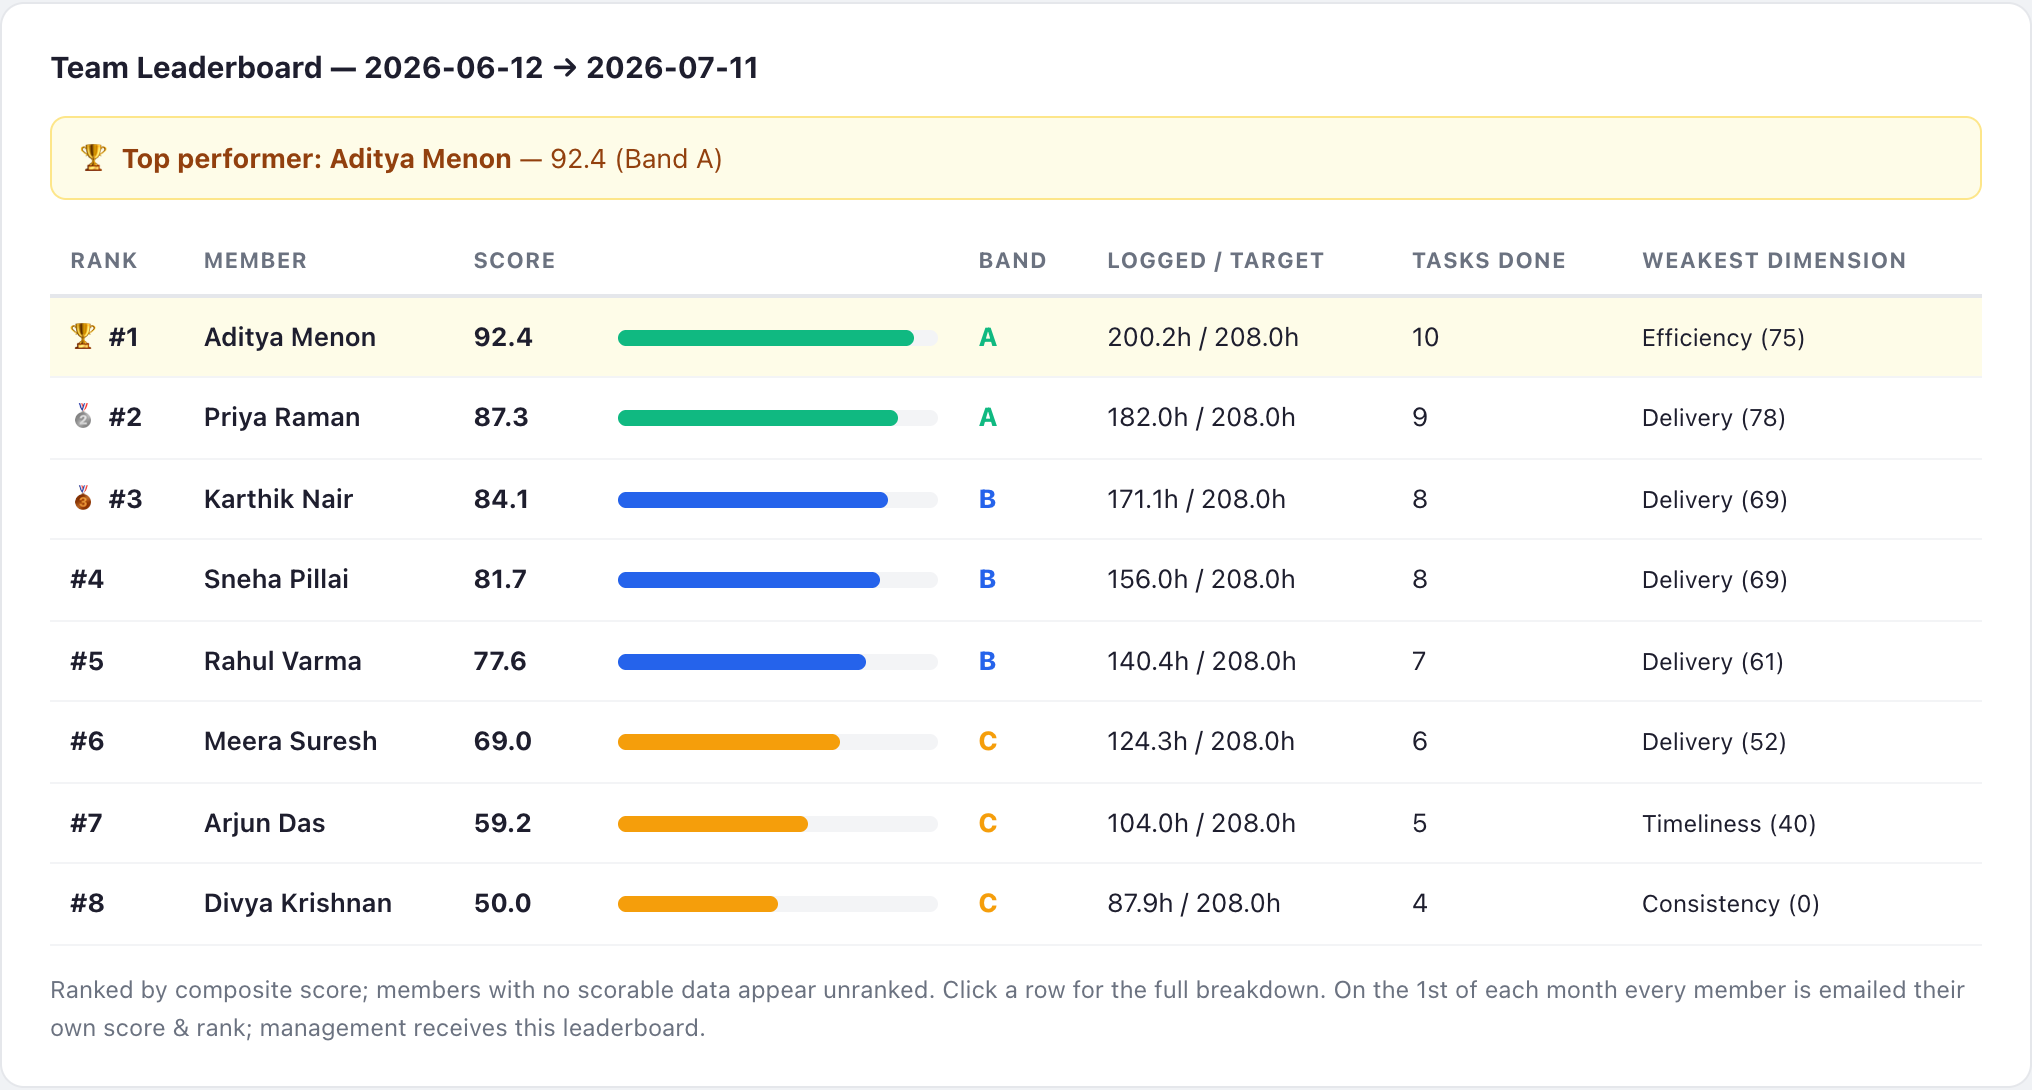Click band B in Karthik Nair's row
This screenshot has width=2032, height=1090.
pos(987,499)
